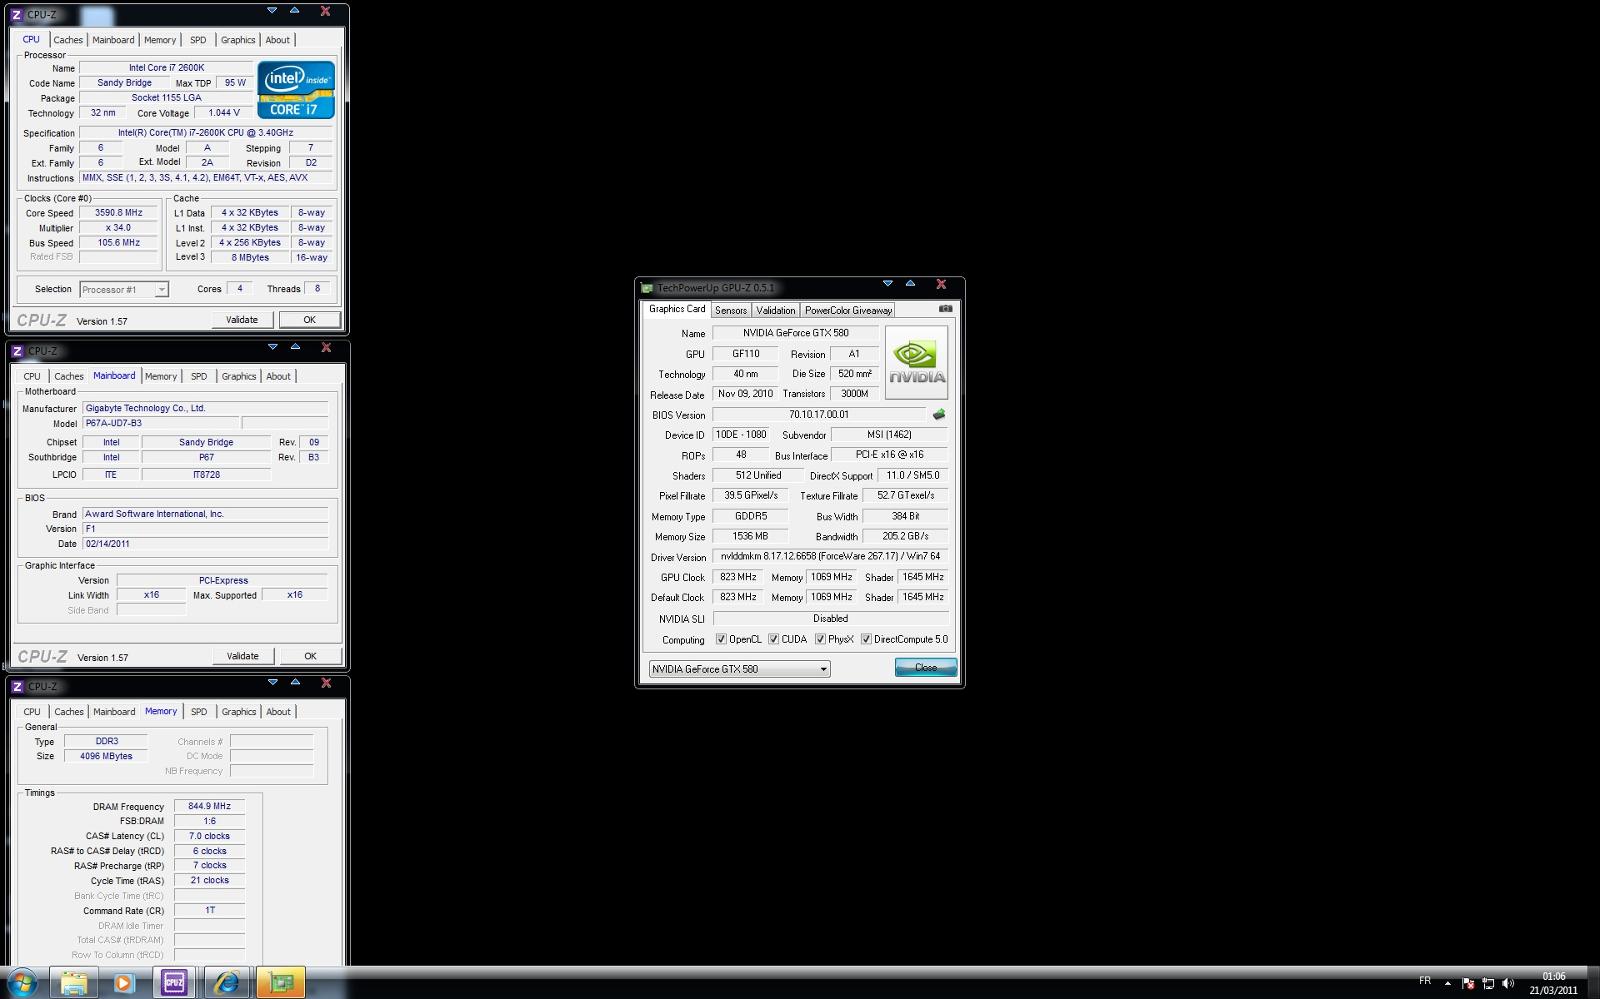The height and width of the screenshot is (999, 1600).
Task: Click the GPU-Z screenshot camera icon
Action: click(945, 309)
